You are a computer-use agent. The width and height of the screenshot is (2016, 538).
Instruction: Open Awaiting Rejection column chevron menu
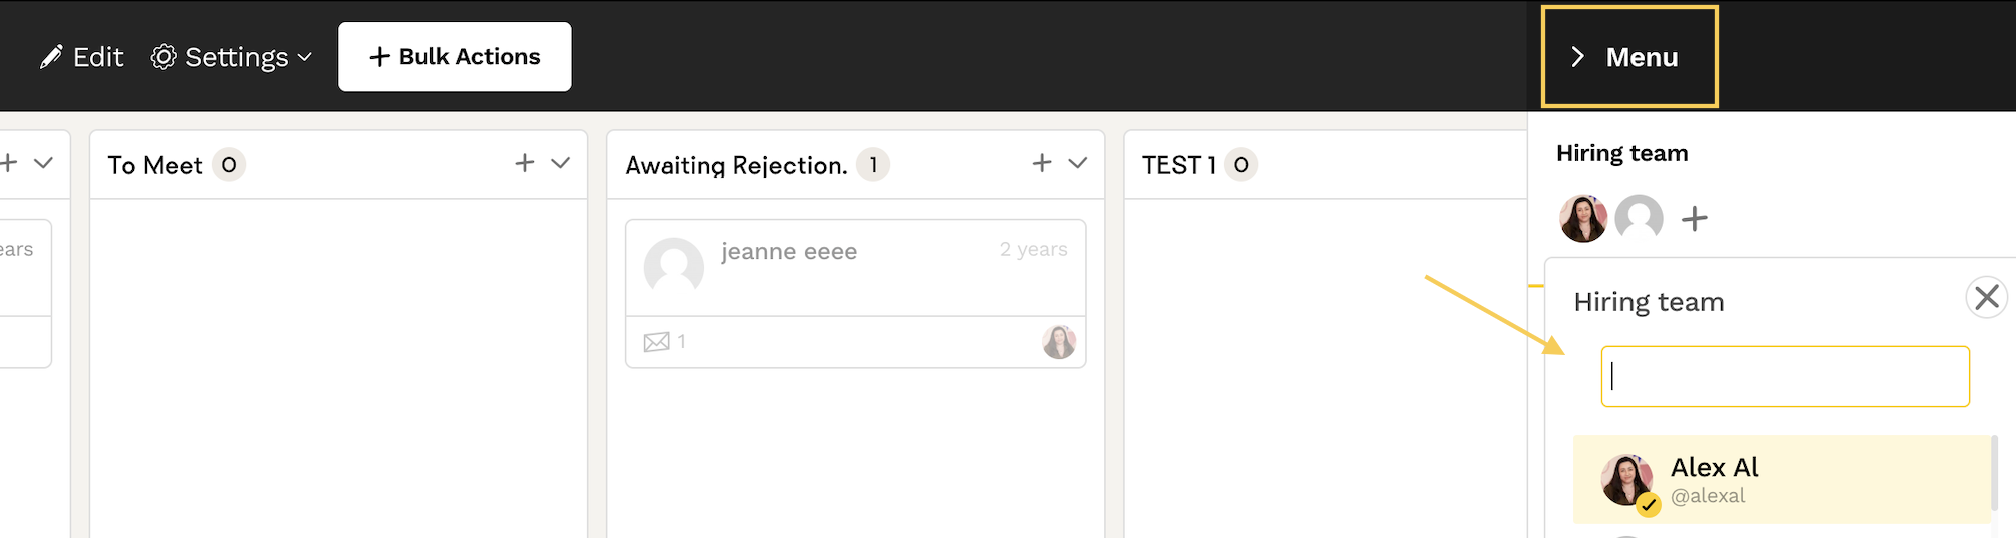coord(1078,163)
